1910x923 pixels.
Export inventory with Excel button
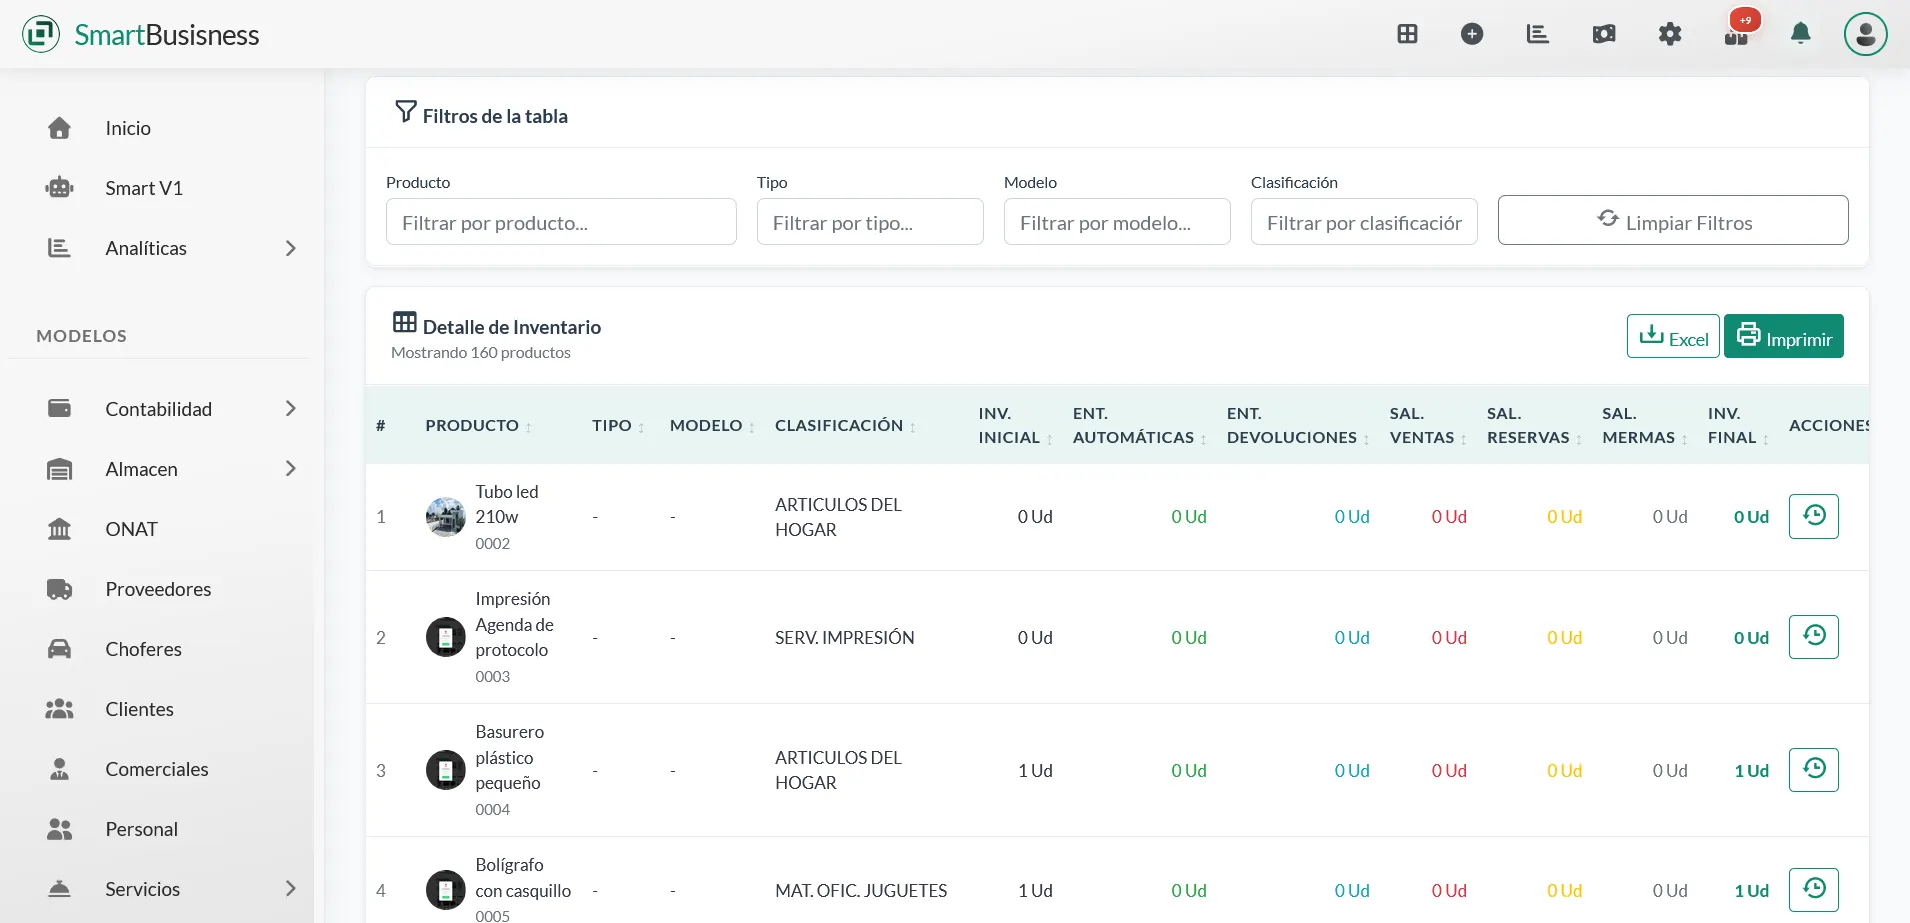pyautogui.click(x=1673, y=336)
